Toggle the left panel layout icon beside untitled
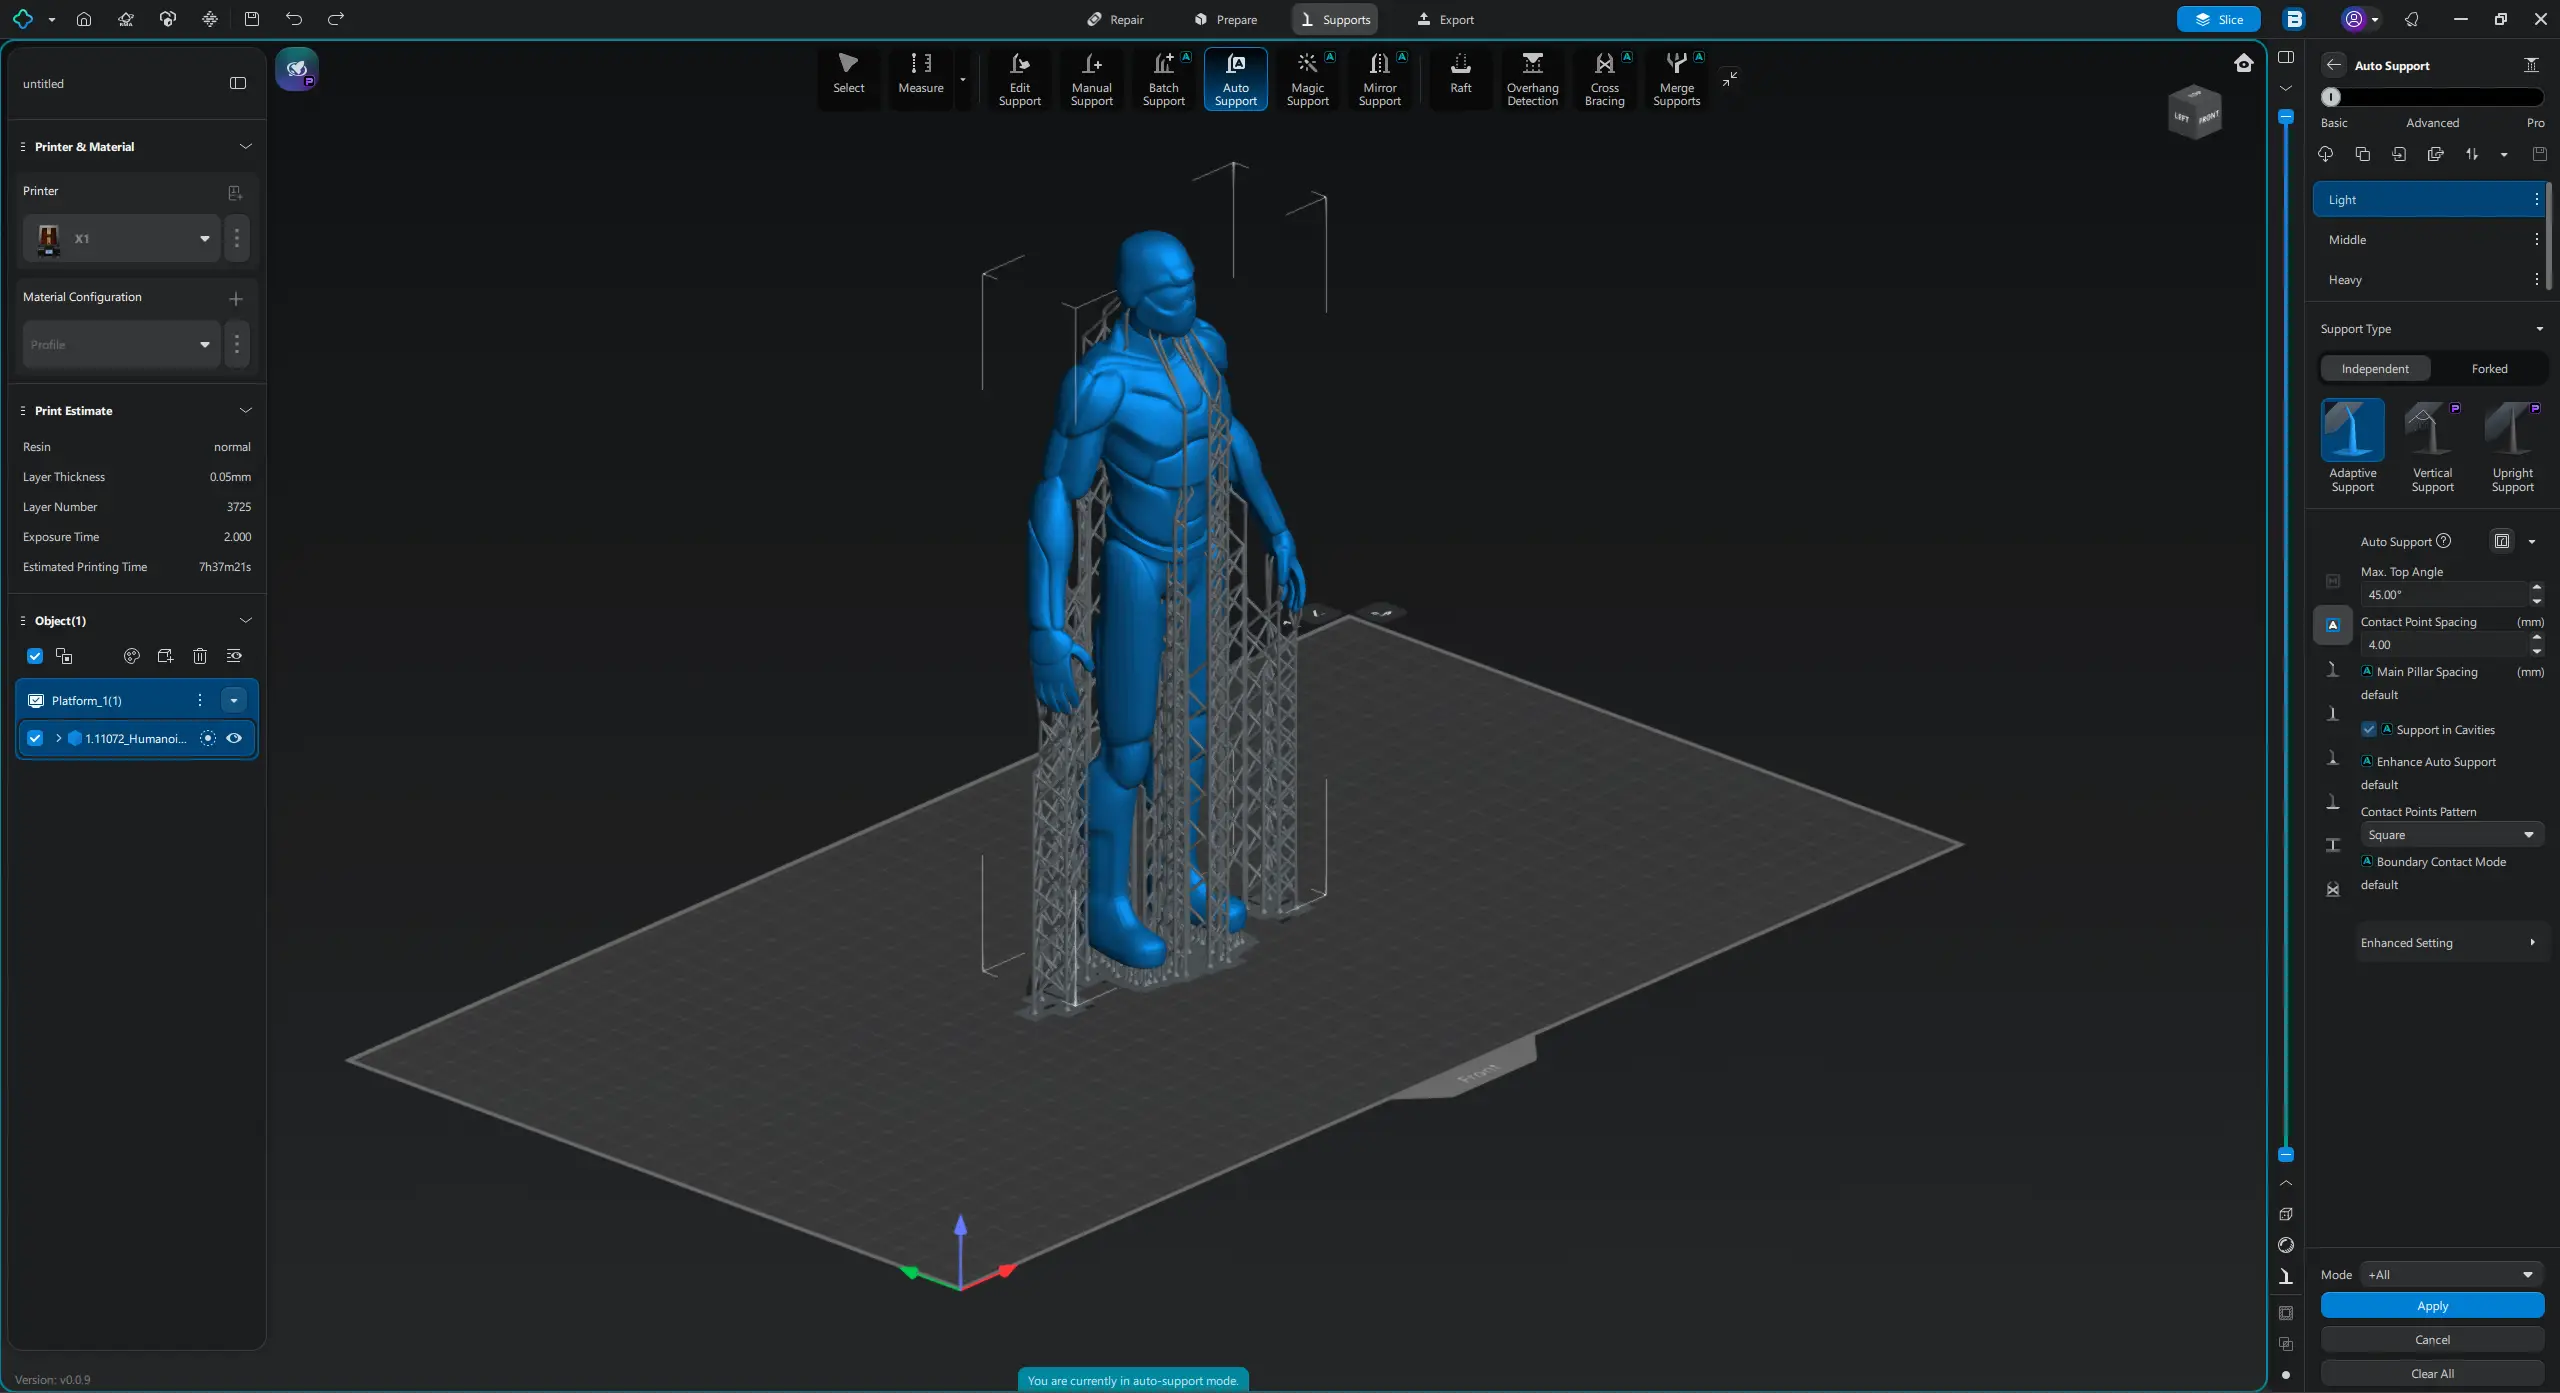 click(x=238, y=84)
